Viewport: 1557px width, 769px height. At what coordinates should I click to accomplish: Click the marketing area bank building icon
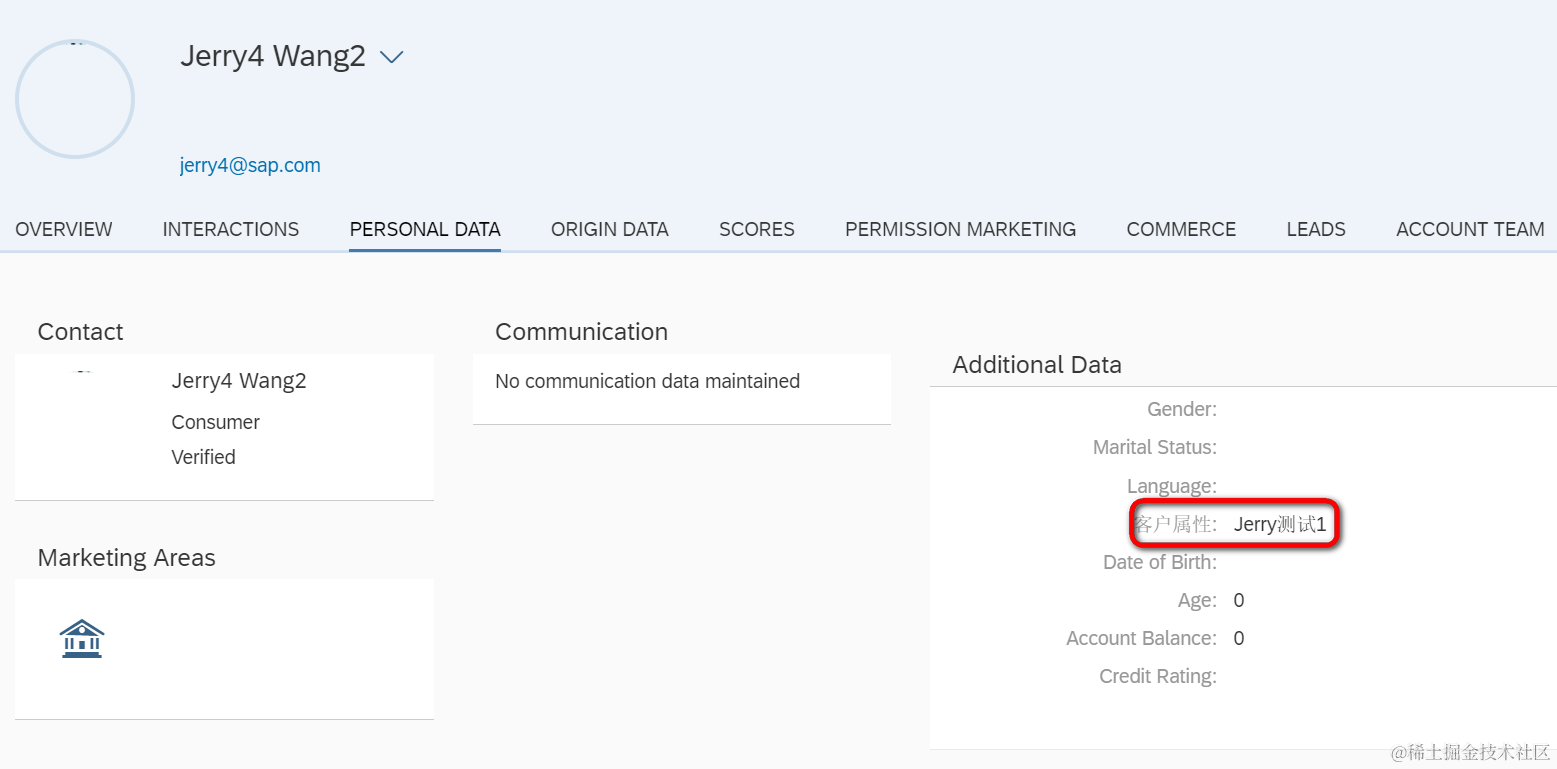click(82, 639)
